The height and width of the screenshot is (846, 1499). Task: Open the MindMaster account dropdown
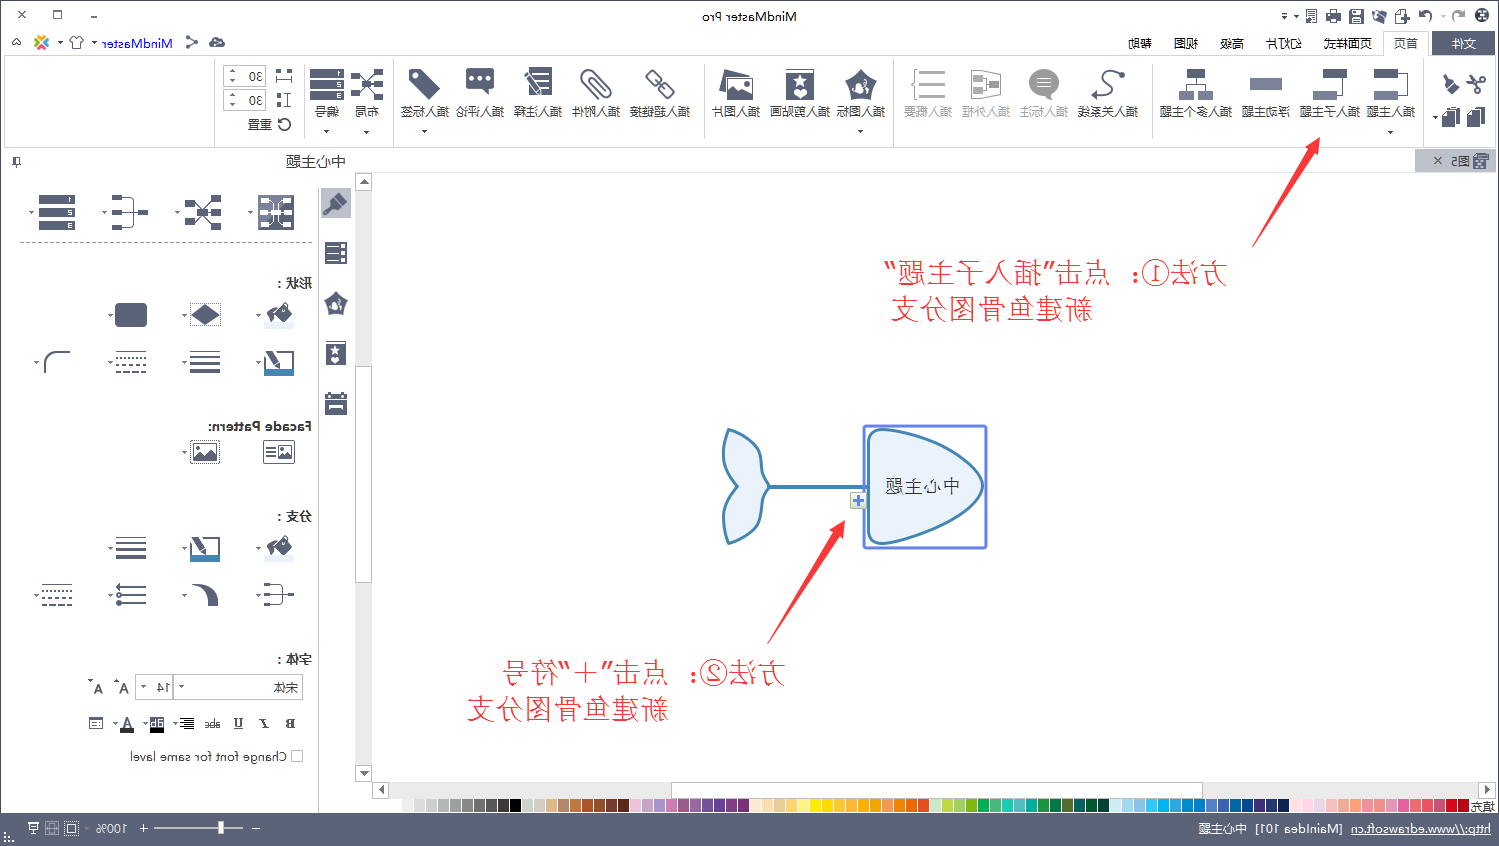click(x=95, y=43)
